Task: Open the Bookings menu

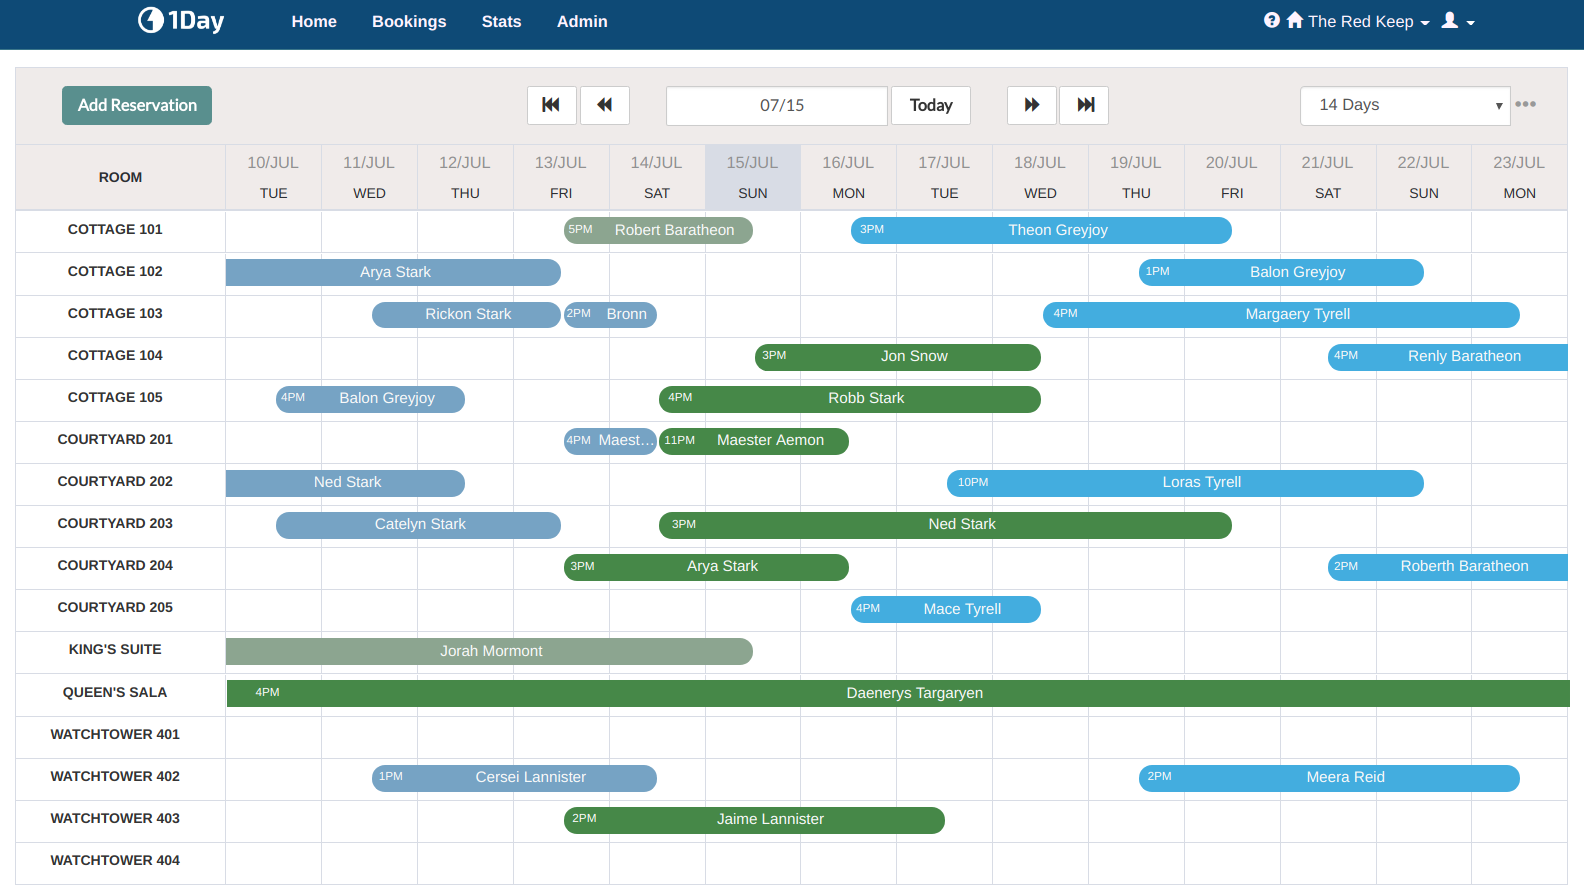Action: pyautogui.click(x=409, y=21)
